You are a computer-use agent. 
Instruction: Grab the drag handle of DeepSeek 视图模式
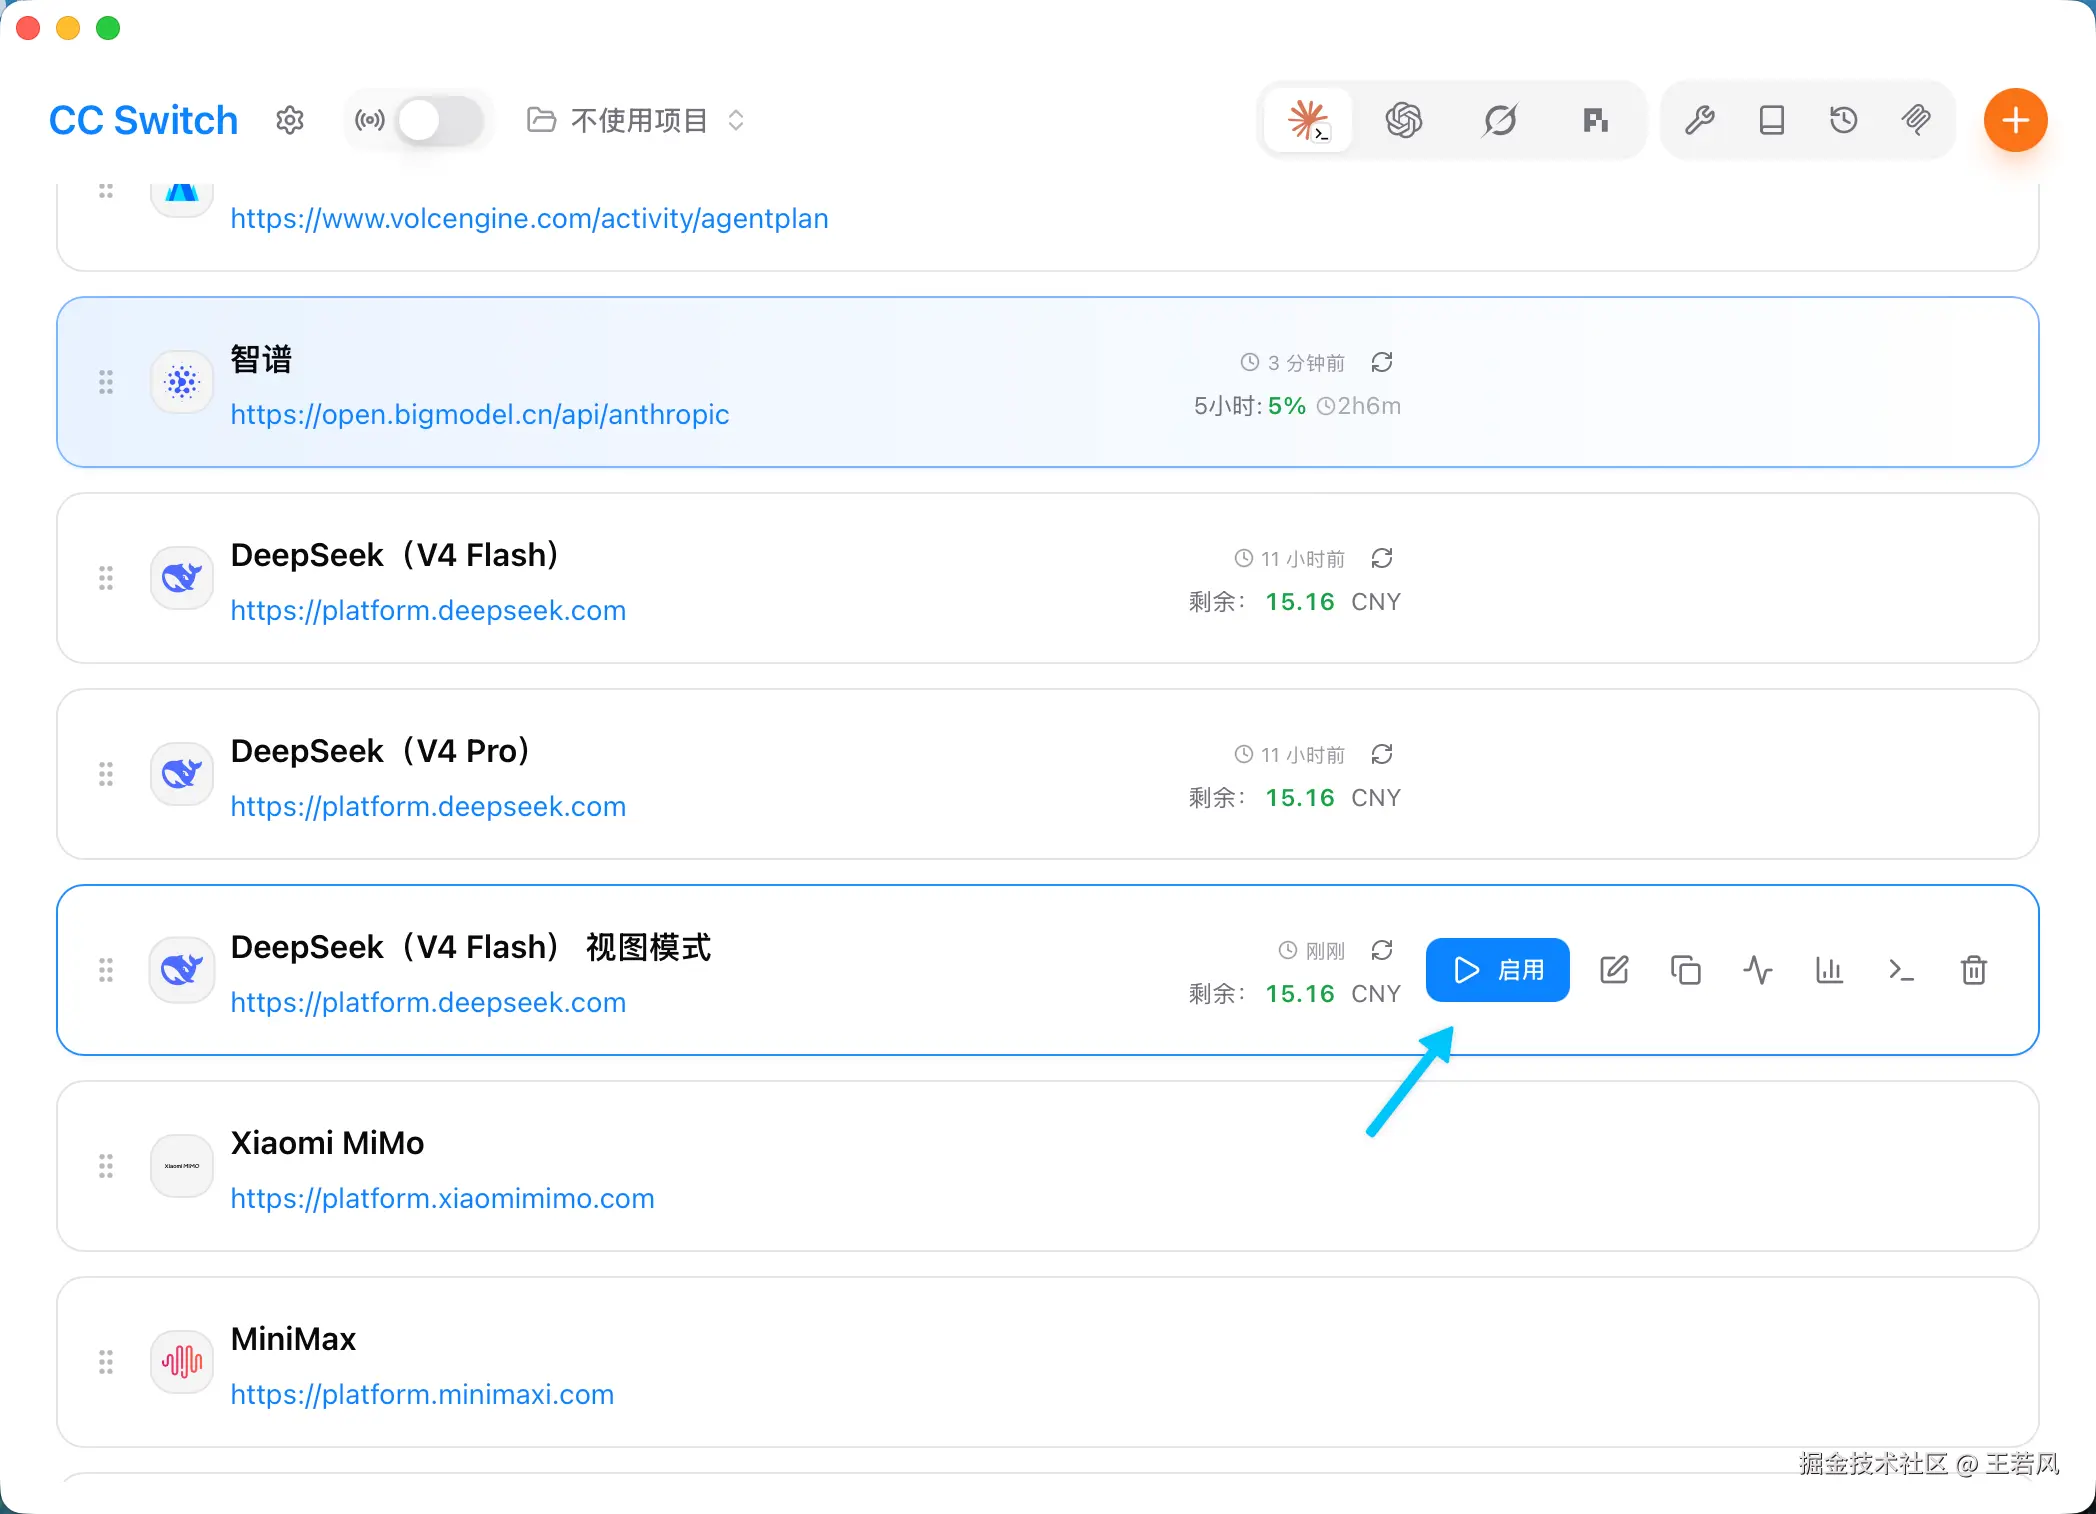point(106,970)
